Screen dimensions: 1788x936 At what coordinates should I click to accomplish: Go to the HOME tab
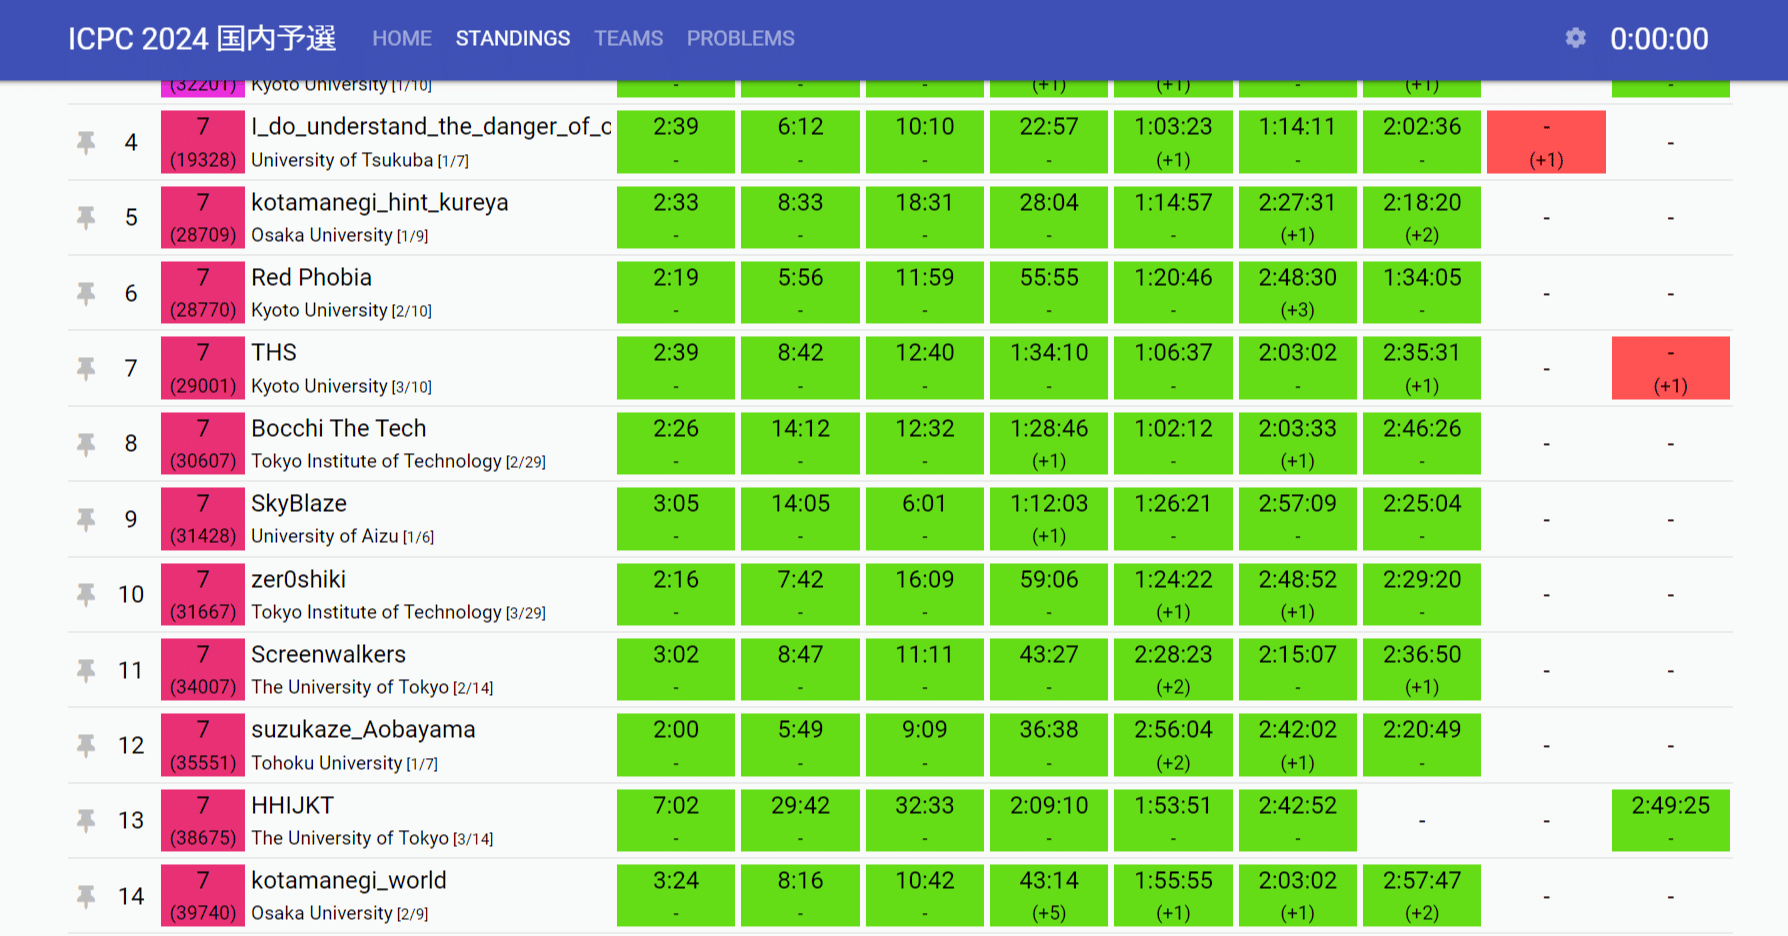(402, 38)
